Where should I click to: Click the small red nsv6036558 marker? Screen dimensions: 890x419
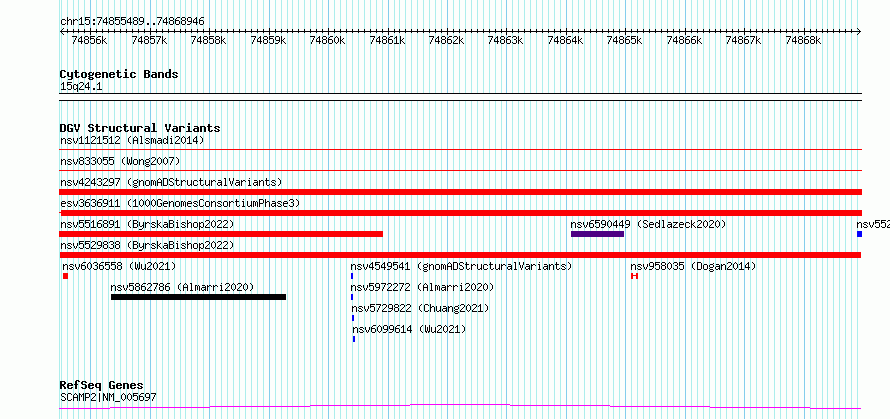pyautogui.click(x=65, y=276)
